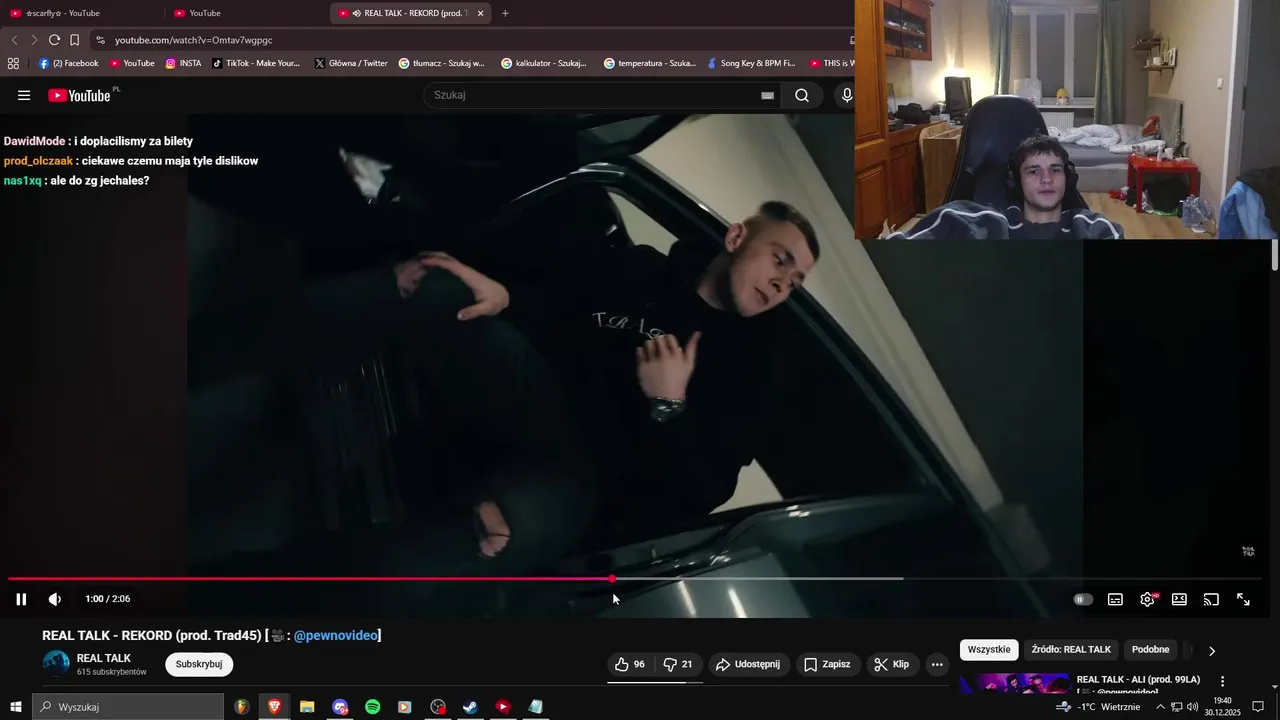Switch to the scarfly YouTube tab
Viewport: 1280px width, 720px height.
pyautogui.click(x=82, y=13)
